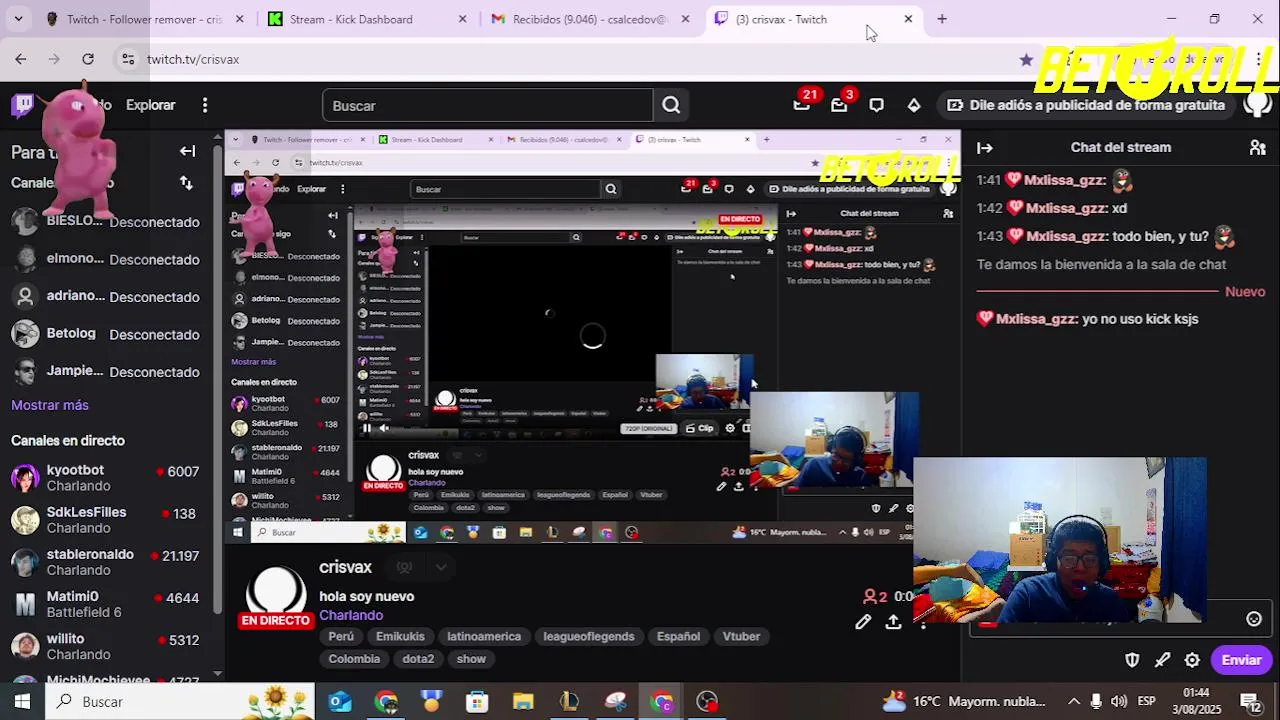Open live channel SdkLesFilles

tap(105, 520)
